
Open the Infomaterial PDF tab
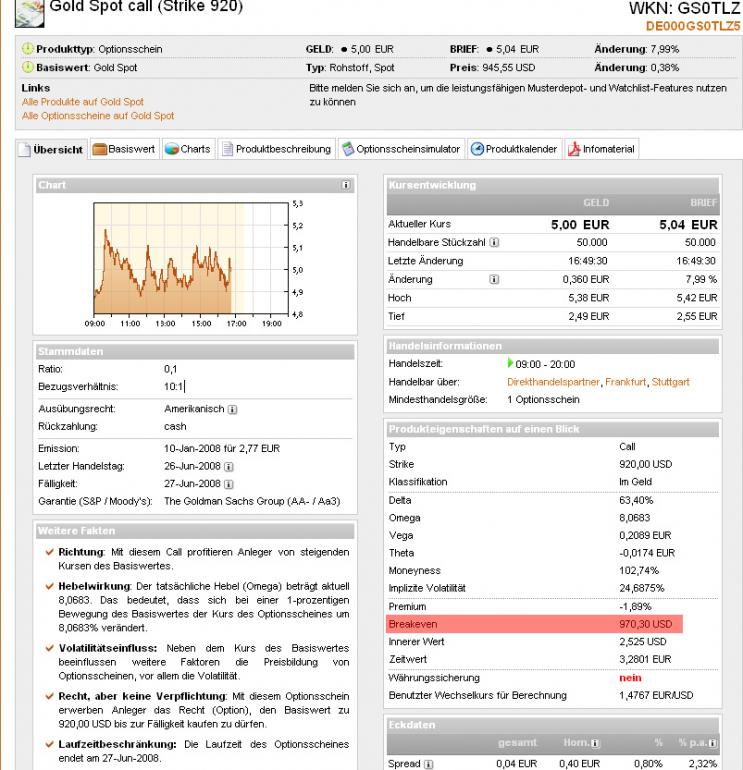pos(601,149)
